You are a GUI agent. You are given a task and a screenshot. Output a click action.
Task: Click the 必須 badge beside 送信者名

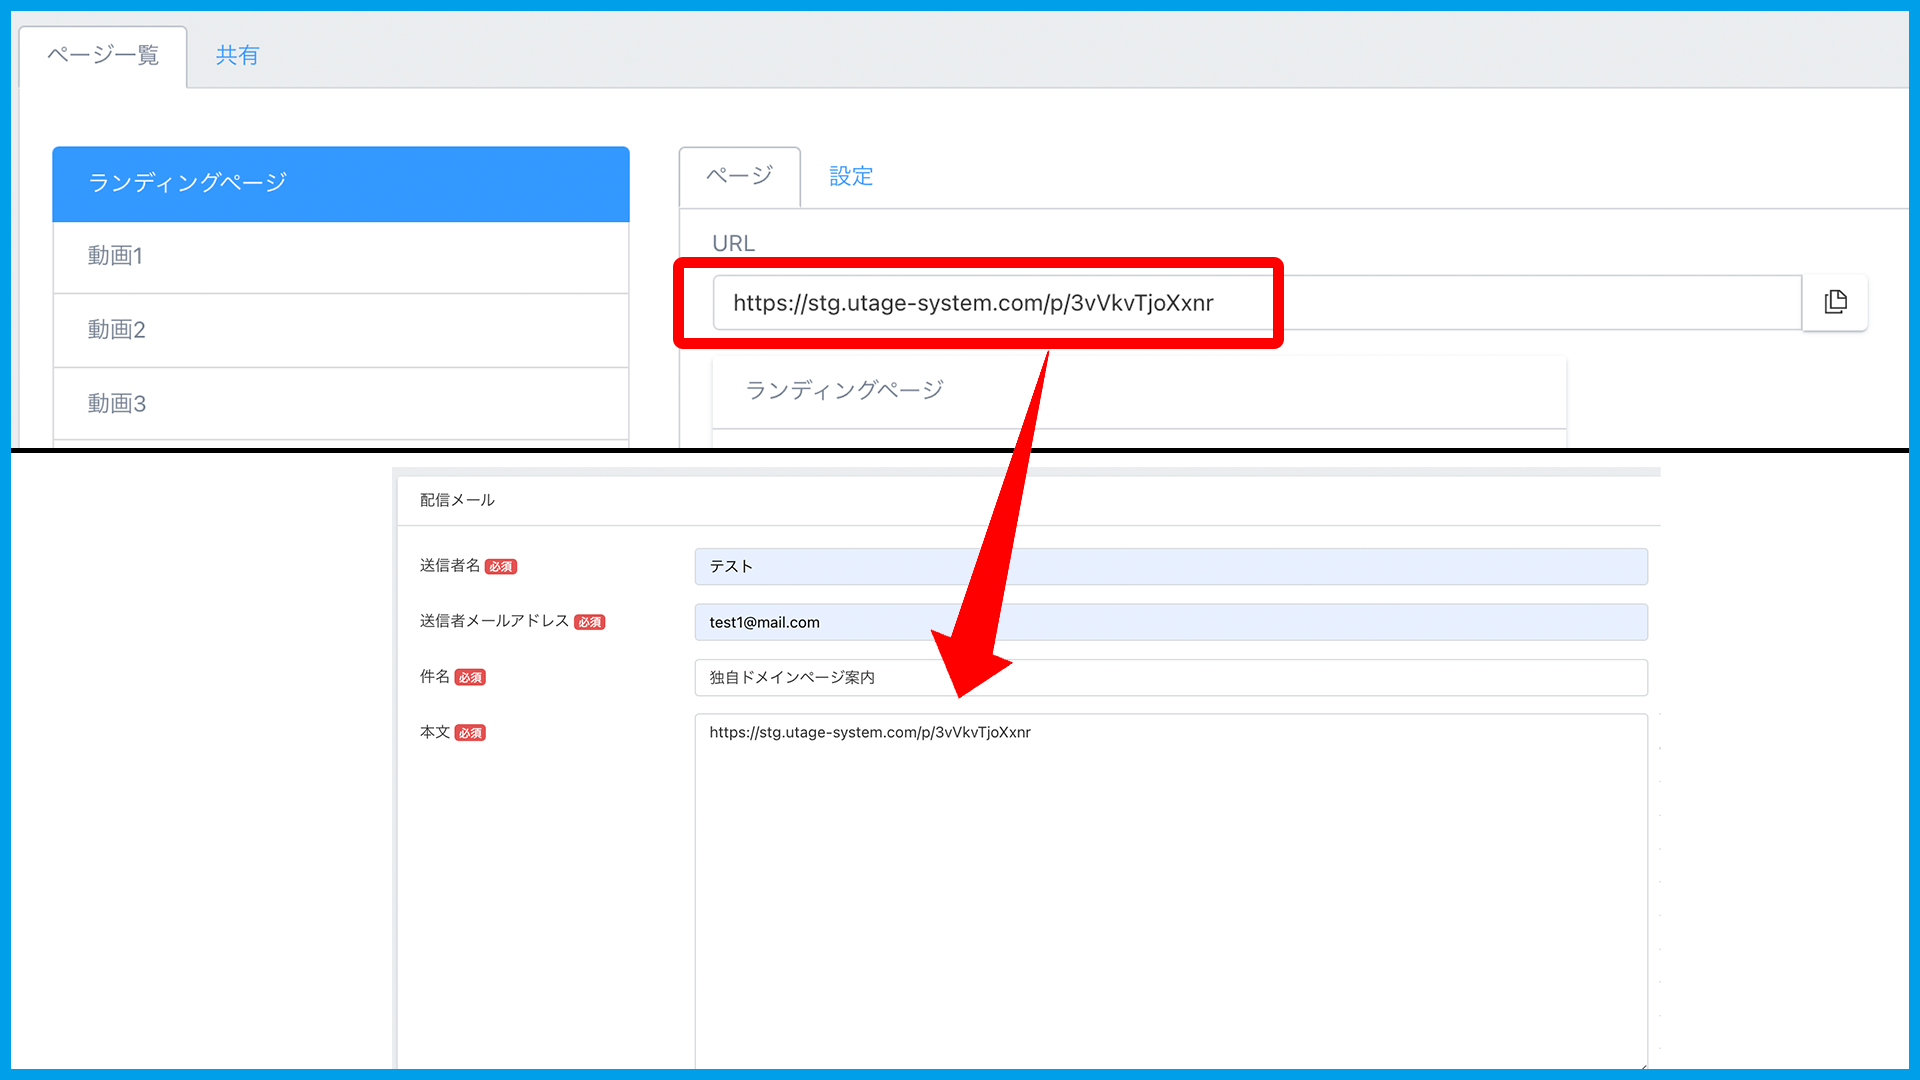point(501,567)
